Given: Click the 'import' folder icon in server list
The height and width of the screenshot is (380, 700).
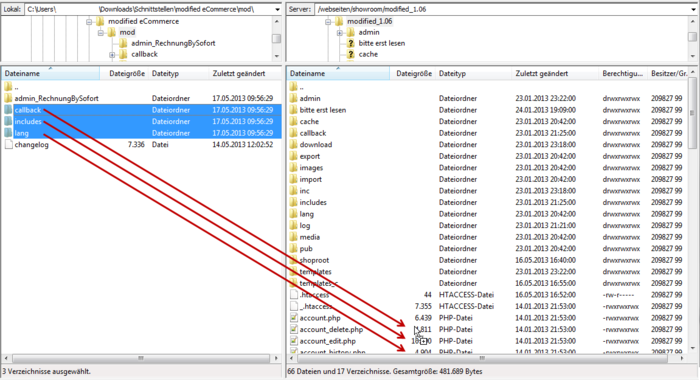Looking at the screenshot, I should pyautogui.click(x=293, y=180).
